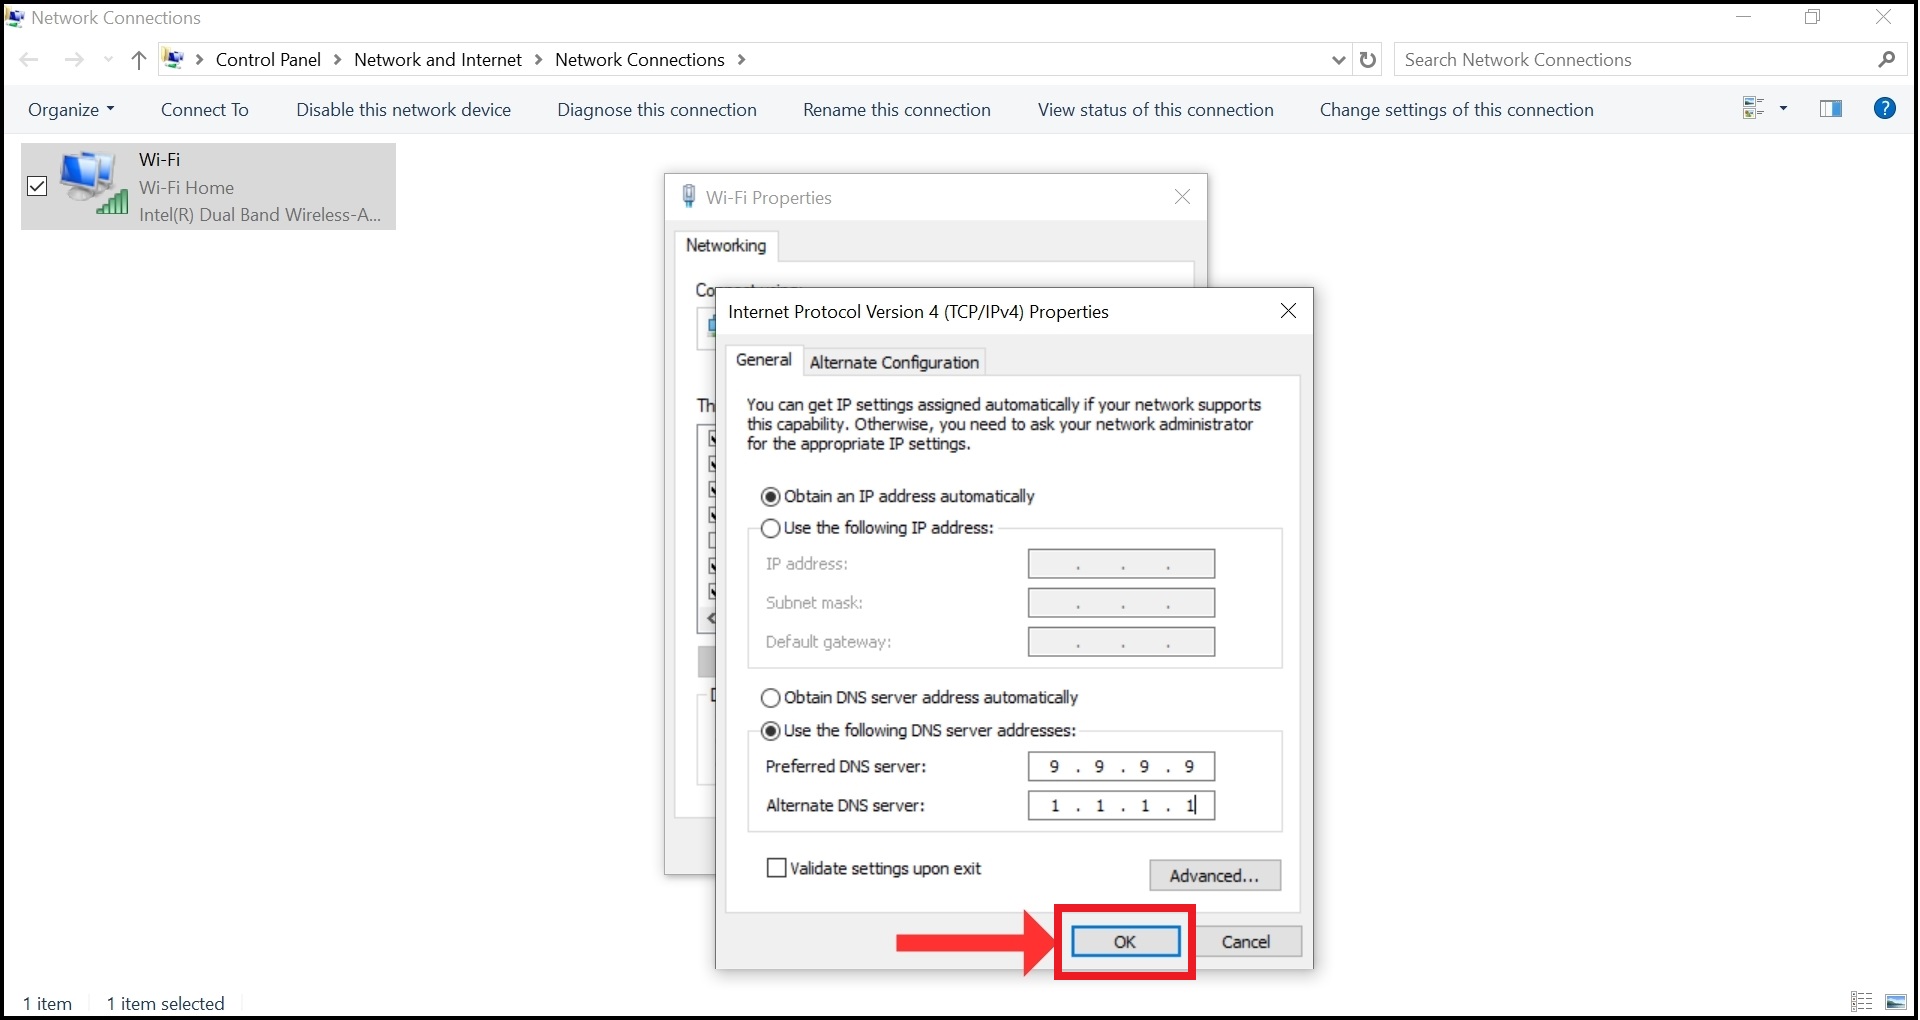Click Rename this connection

(x=897, y=110)
